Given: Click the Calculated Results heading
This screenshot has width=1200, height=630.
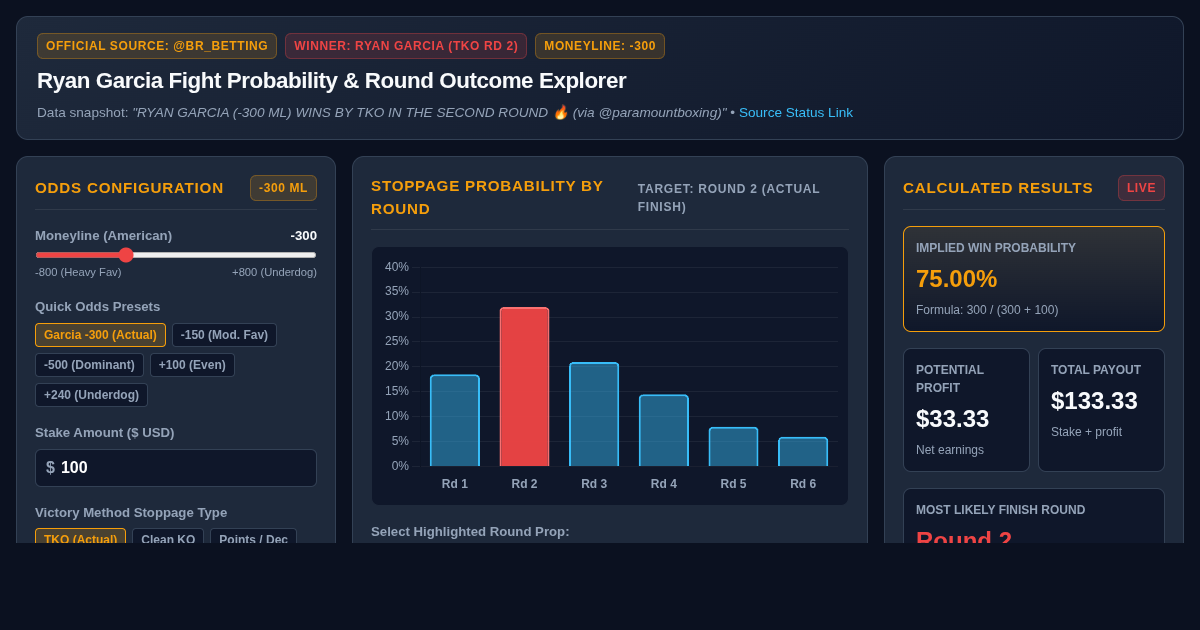Looking at the screenshot, I should (x=998, y=188).
